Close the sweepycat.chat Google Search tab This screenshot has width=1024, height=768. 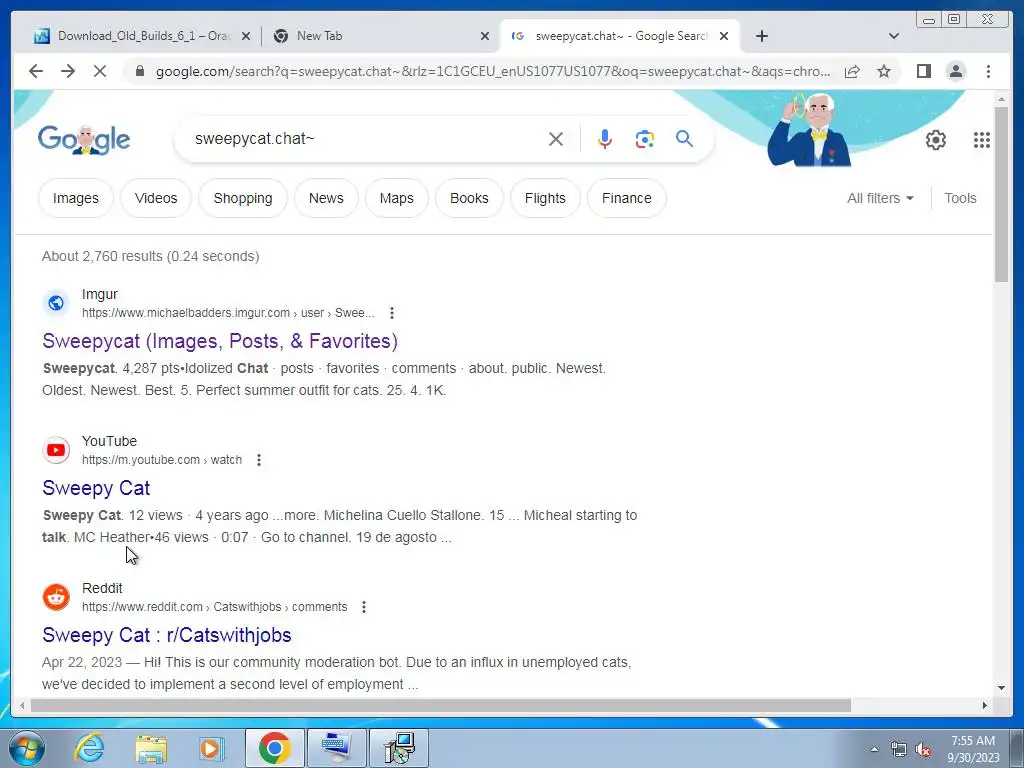(724, 36)
